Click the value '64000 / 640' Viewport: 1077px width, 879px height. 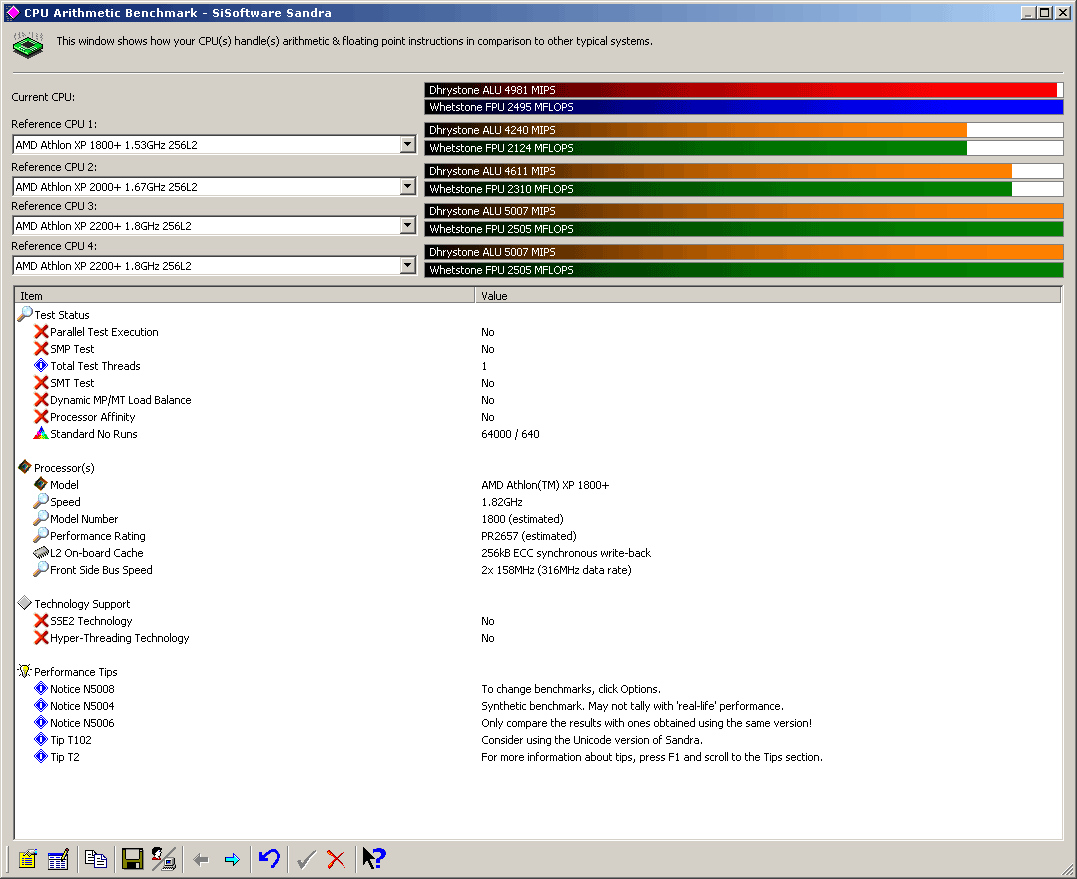click(510, 434)
